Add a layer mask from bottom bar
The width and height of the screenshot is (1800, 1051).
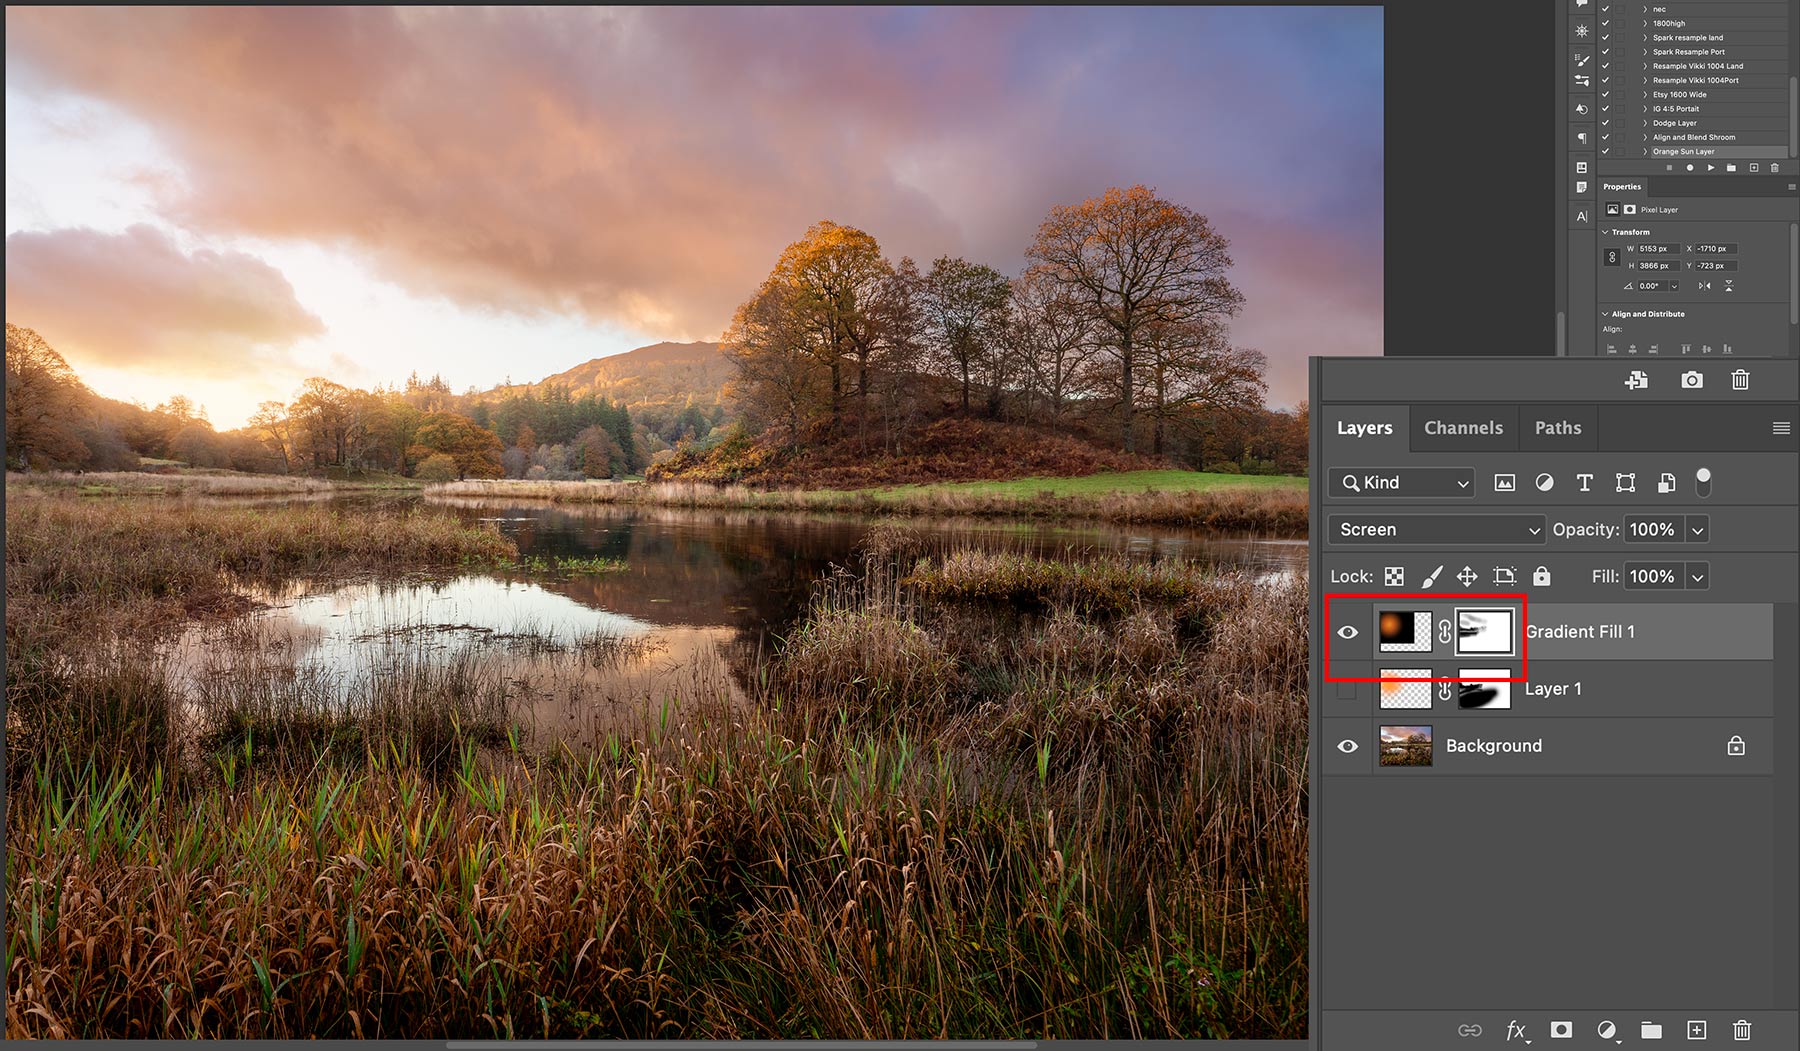click(1560, 1030)
